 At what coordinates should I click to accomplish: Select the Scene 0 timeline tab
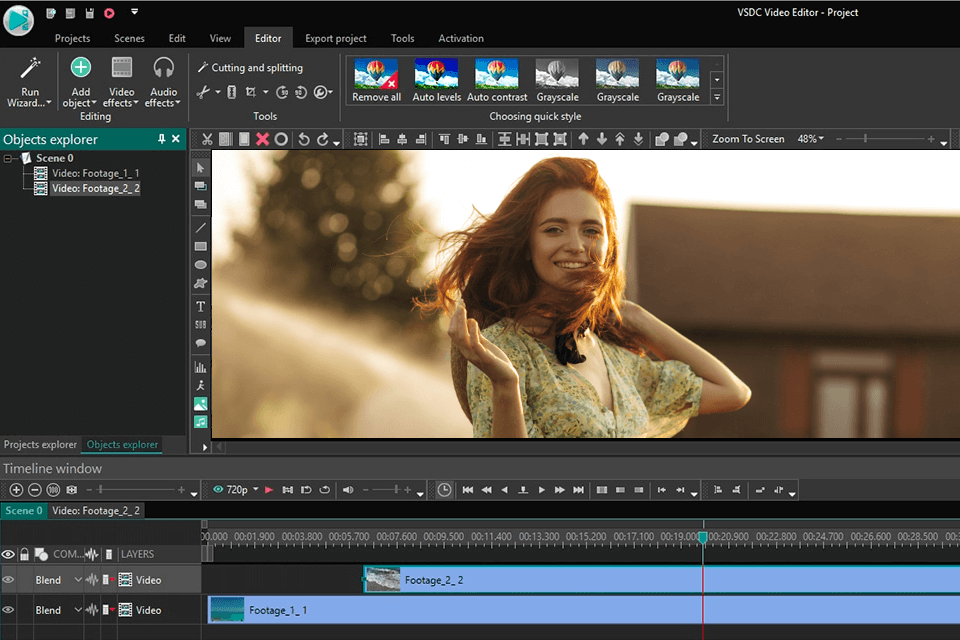tap(23, 510)
